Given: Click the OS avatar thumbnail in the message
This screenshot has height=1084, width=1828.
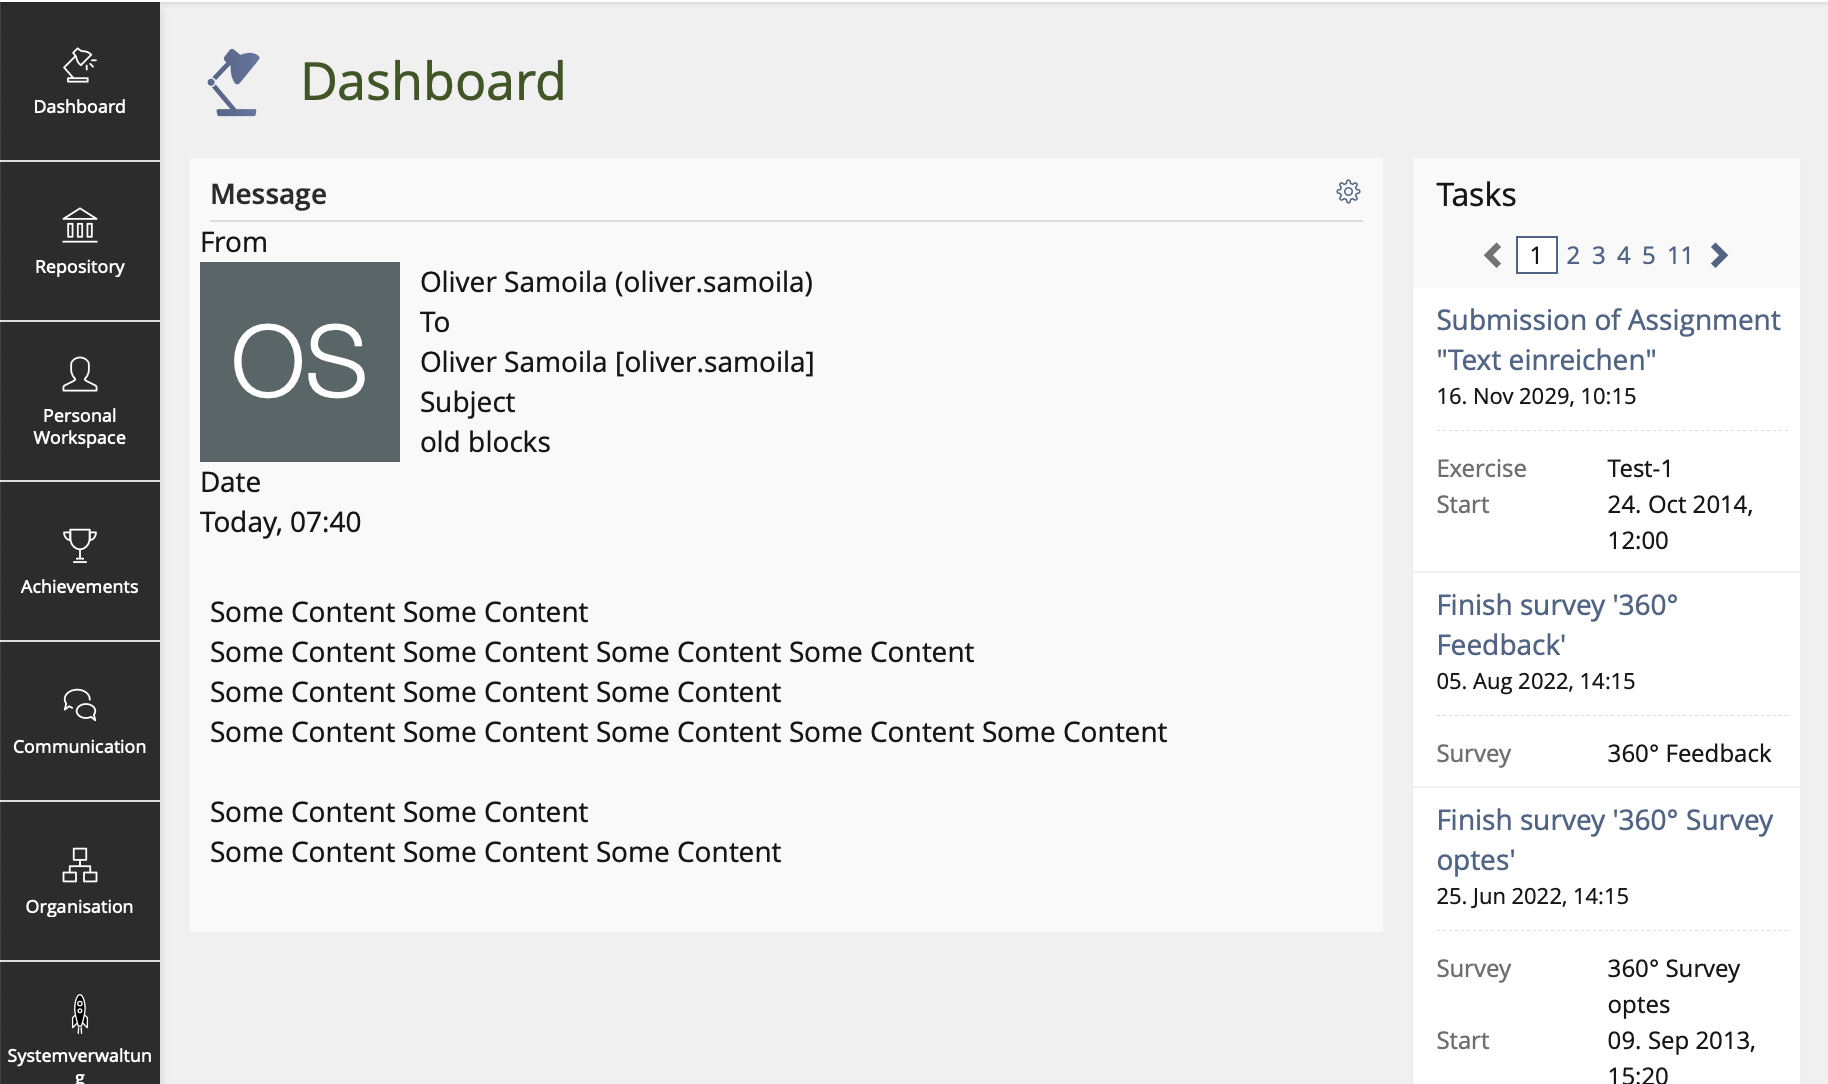Looking at the screenshot, I should [300, 362].
